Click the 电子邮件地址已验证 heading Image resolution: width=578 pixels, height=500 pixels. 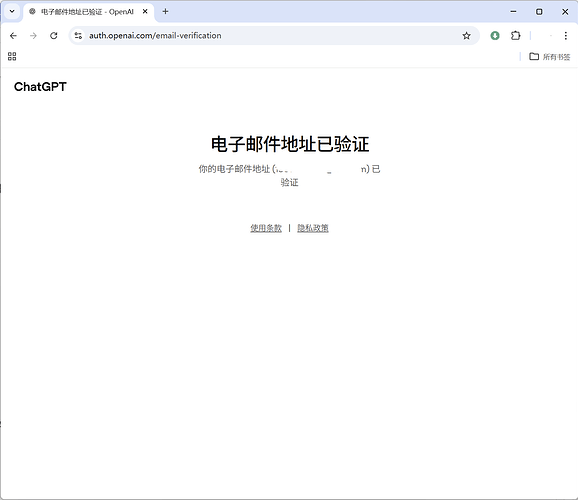290,144
